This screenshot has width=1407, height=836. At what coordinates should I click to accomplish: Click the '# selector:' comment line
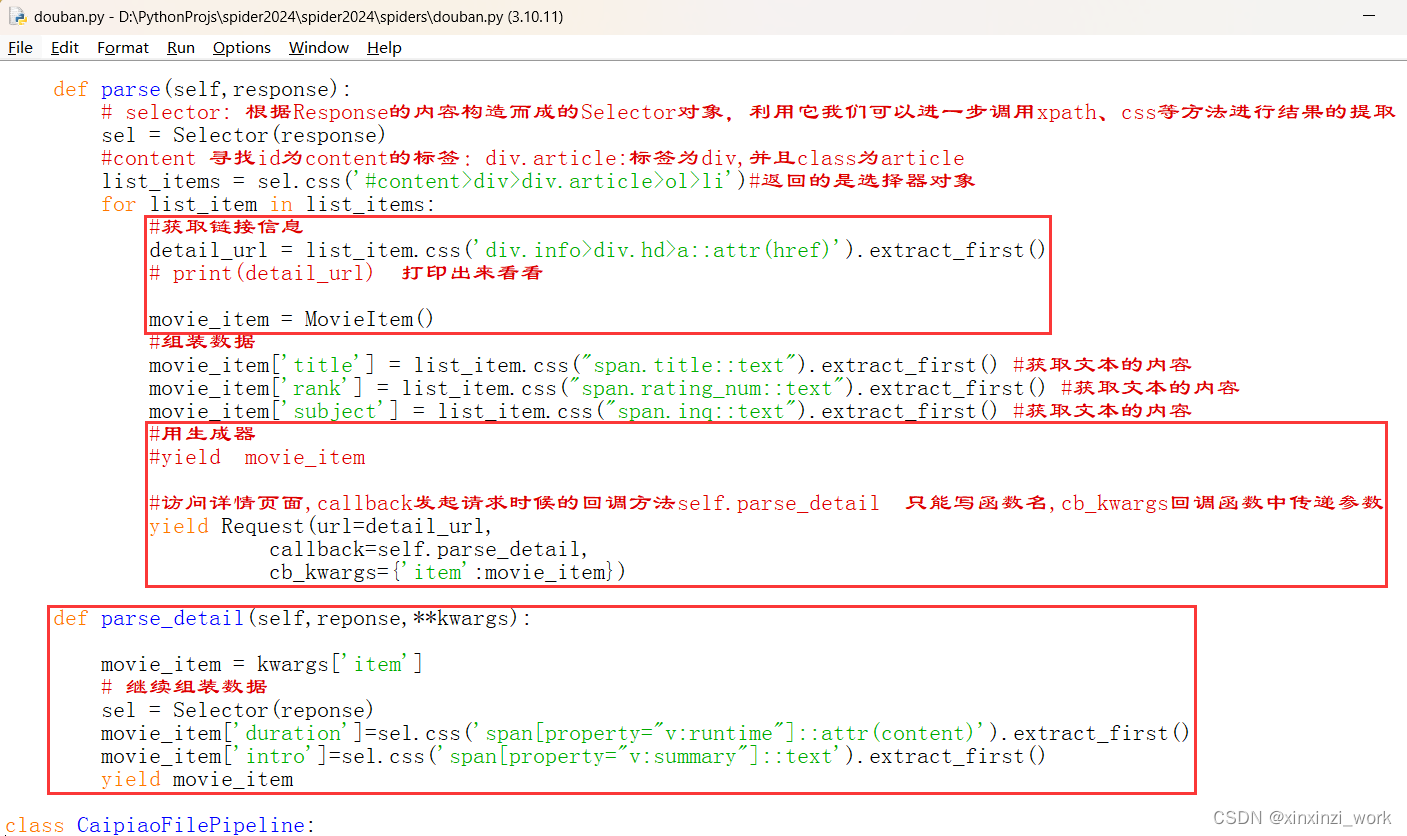pos(748,112)
